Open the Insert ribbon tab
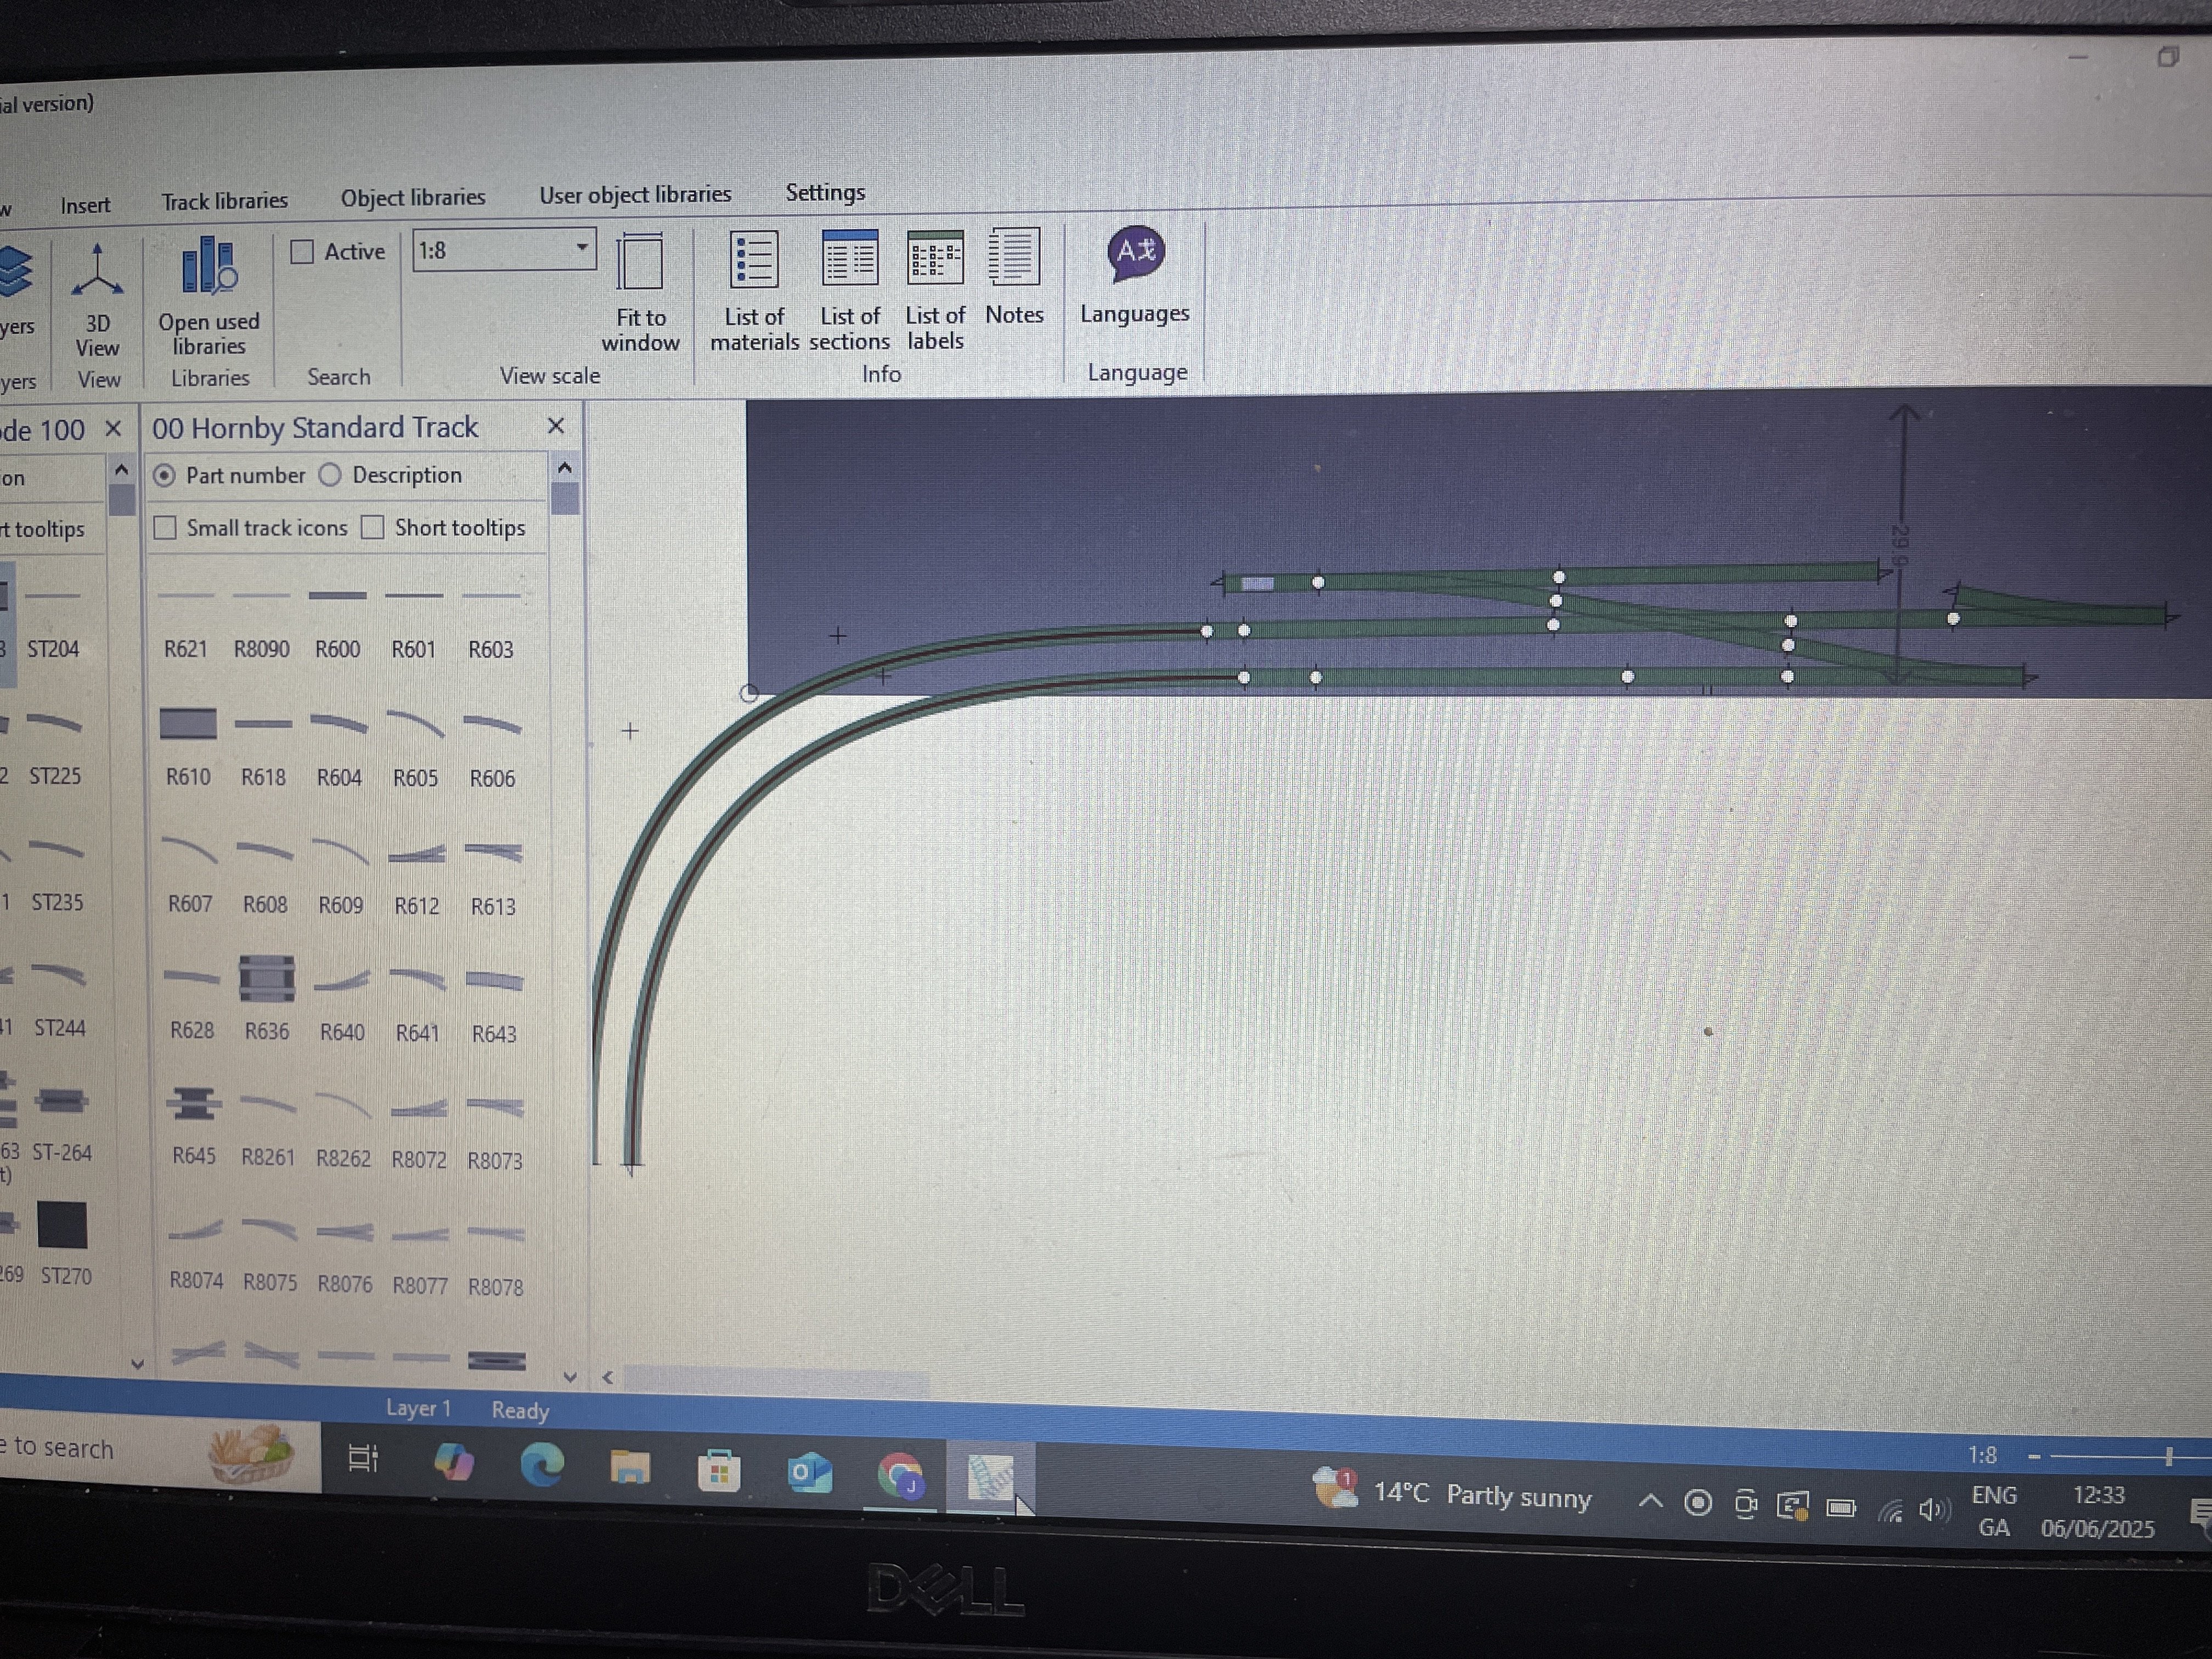This screenshot has width=2212, height=1659. [85, 205]
